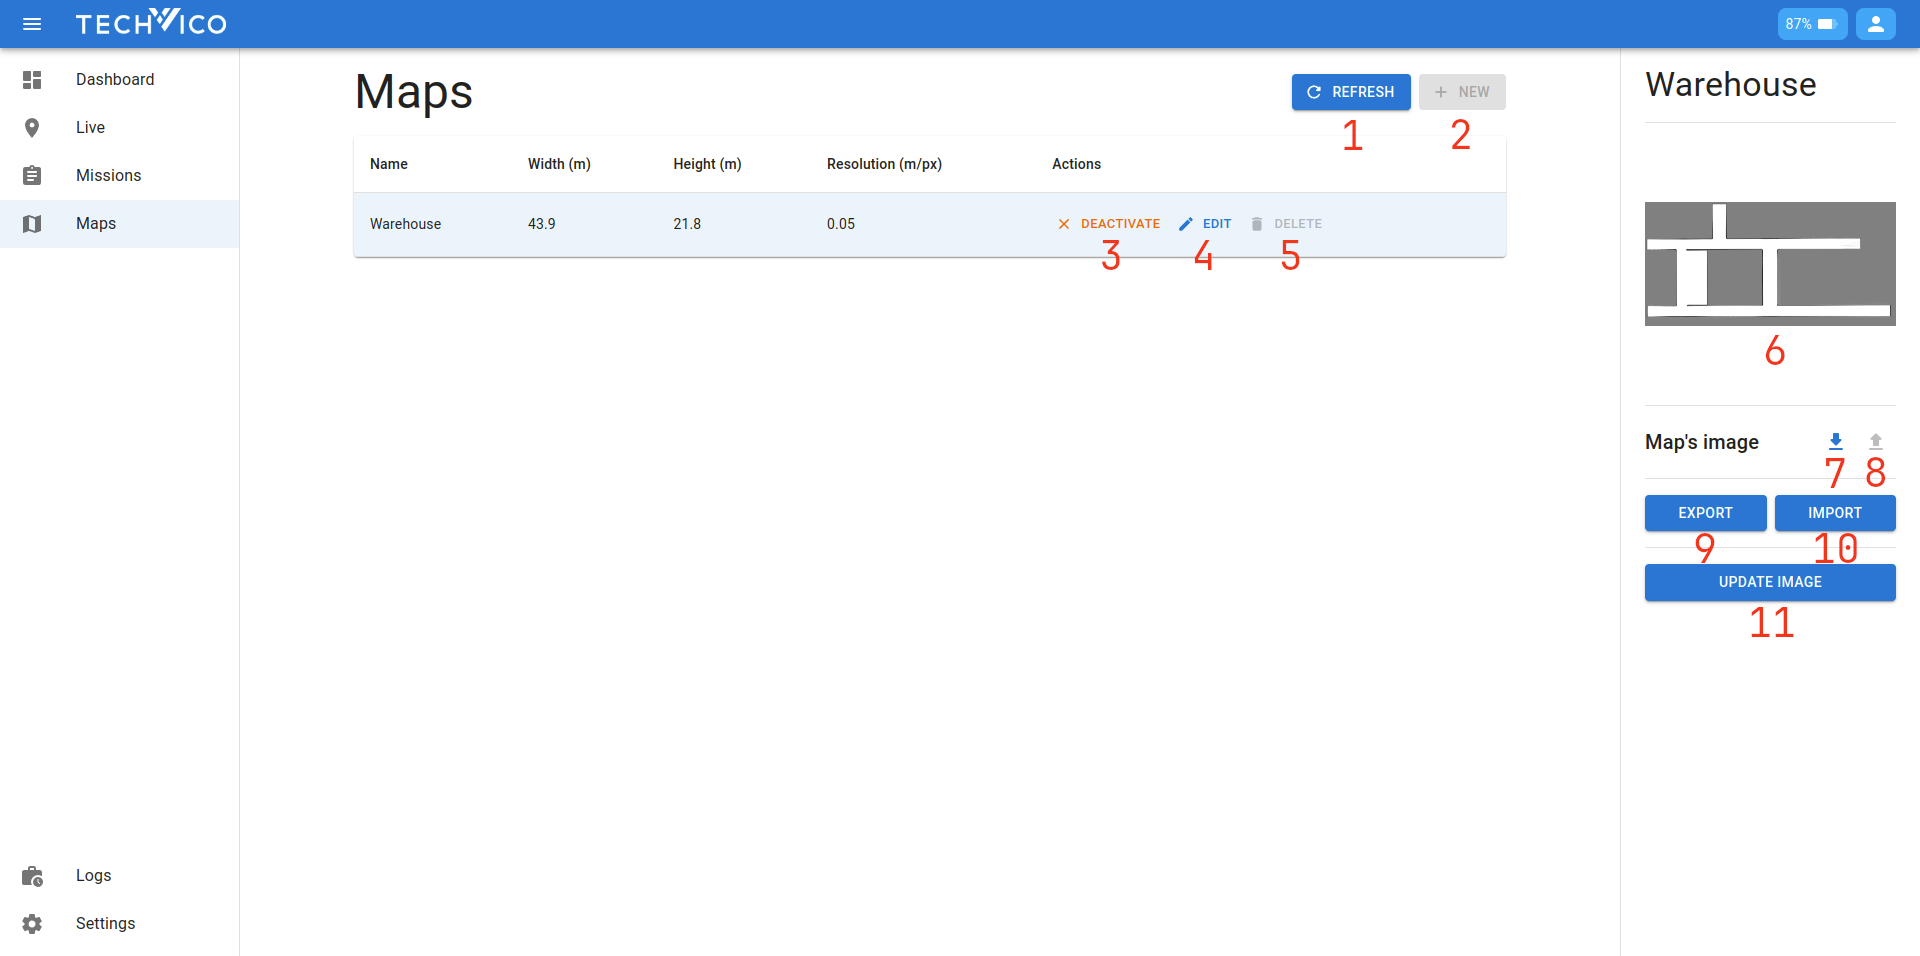Deactivate the Warehouse map
This screenshot has width=1920, height=956.
[x=1109, y=224]
